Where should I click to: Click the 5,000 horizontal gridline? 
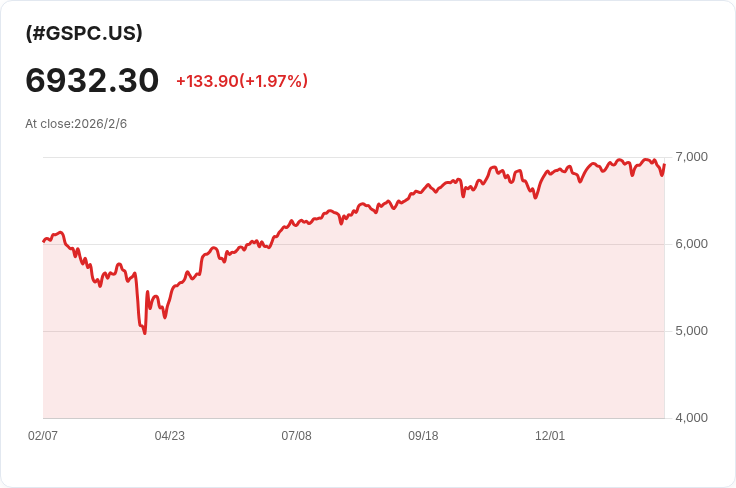point(354,331)
